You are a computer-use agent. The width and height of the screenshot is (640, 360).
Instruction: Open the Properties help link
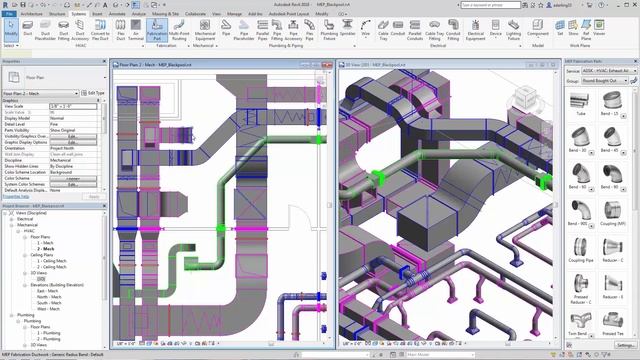pos(16,196)
